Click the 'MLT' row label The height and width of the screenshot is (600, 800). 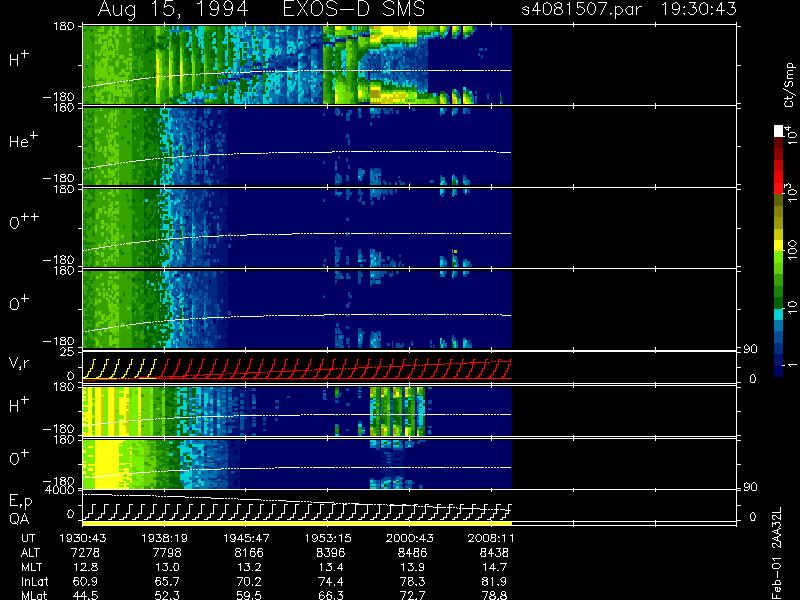coord(31,567)
